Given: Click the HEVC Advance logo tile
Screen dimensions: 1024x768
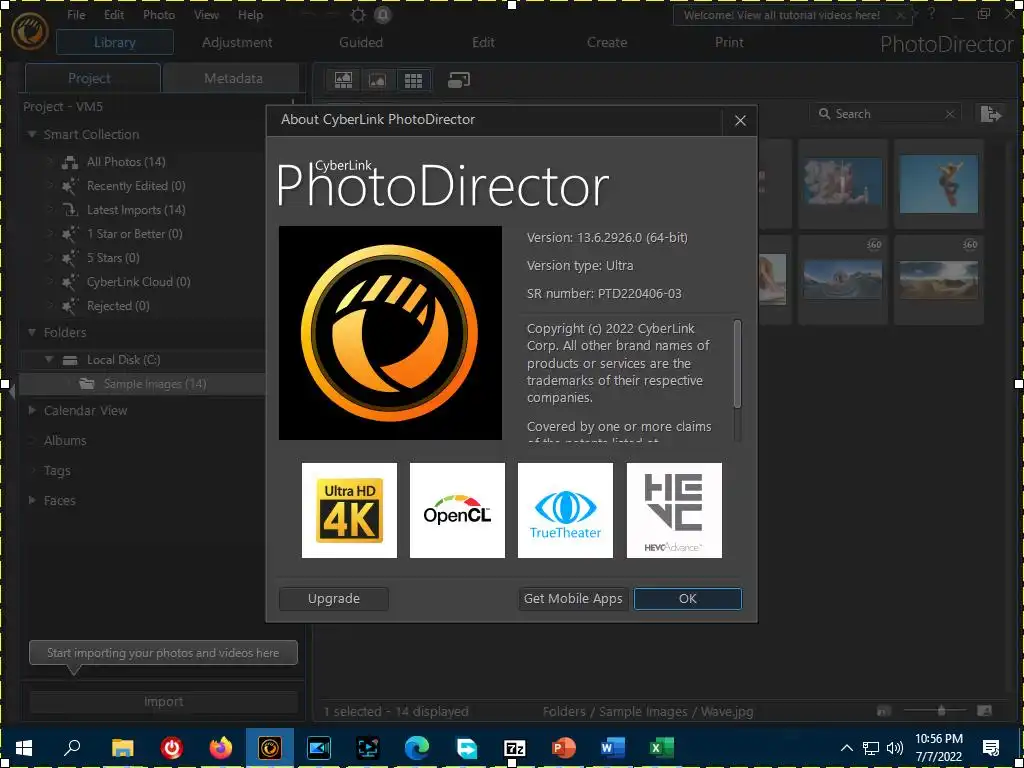Looking at the screenshot, I should tap(674, 511).
